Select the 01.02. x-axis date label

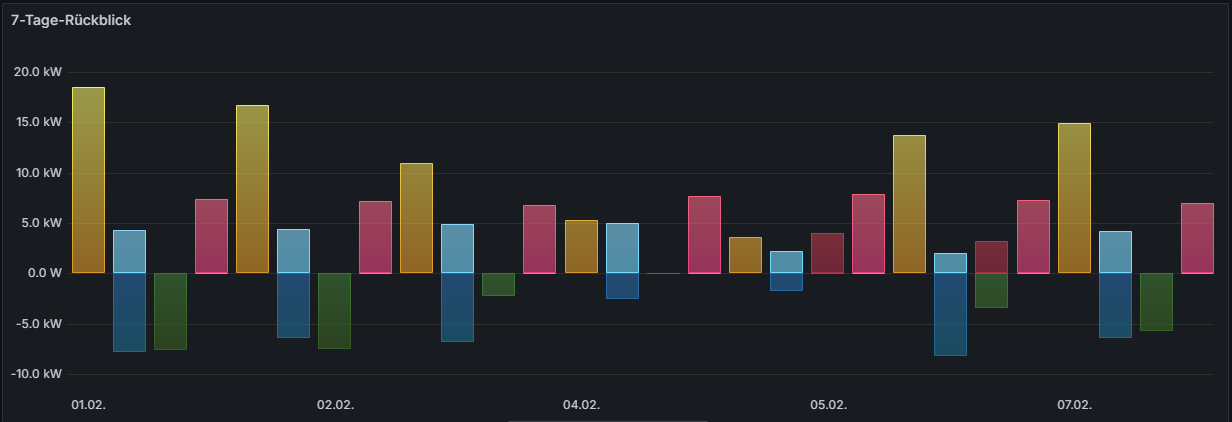pyautogui.click(x=88, y=405)
